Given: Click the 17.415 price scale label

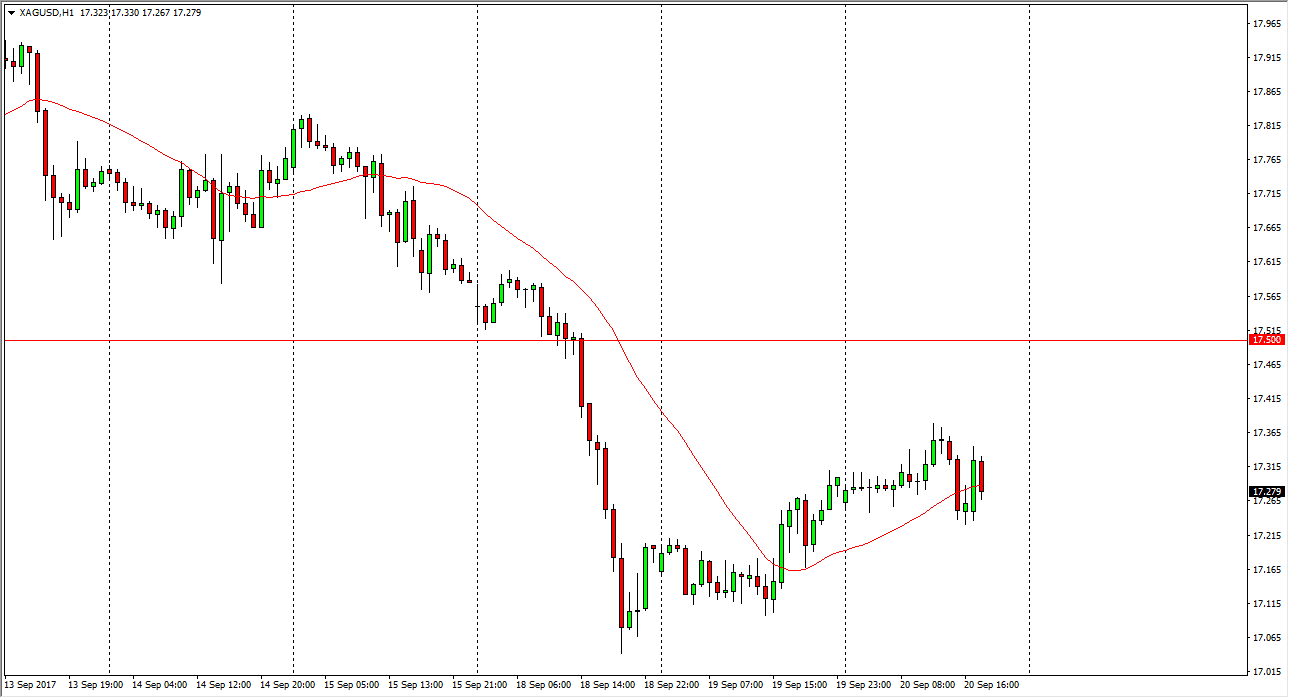Looking at the screenshot, I should 1266,399.
